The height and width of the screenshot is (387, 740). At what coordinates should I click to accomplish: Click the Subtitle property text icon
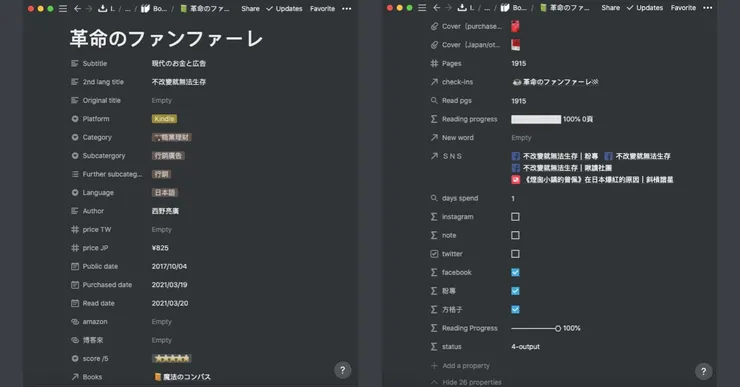tap(75, 63)
